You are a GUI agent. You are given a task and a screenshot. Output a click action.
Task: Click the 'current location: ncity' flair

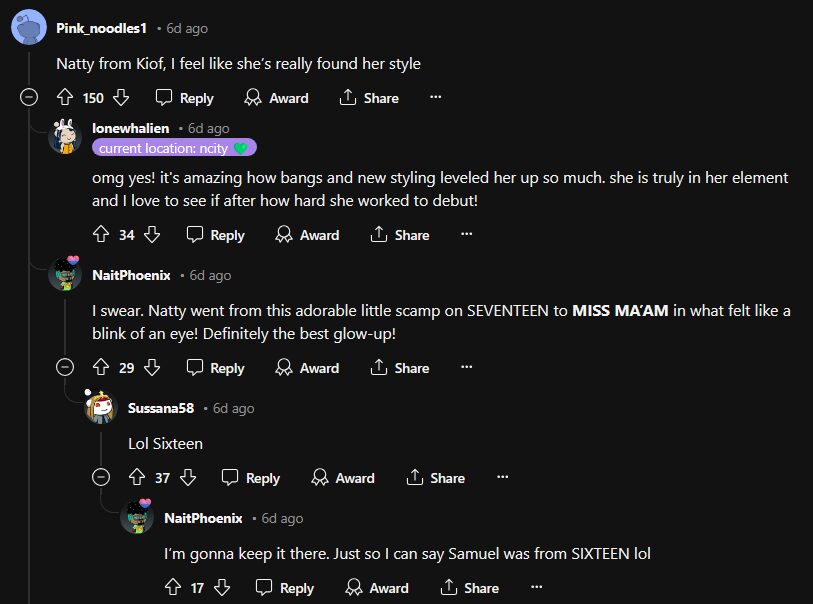[x=174, y=148]
